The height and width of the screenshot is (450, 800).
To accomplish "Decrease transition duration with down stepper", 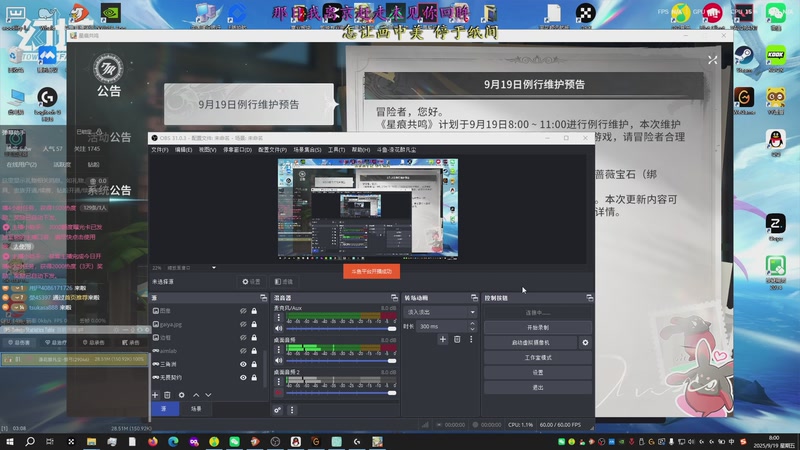I will pos(472,329).
